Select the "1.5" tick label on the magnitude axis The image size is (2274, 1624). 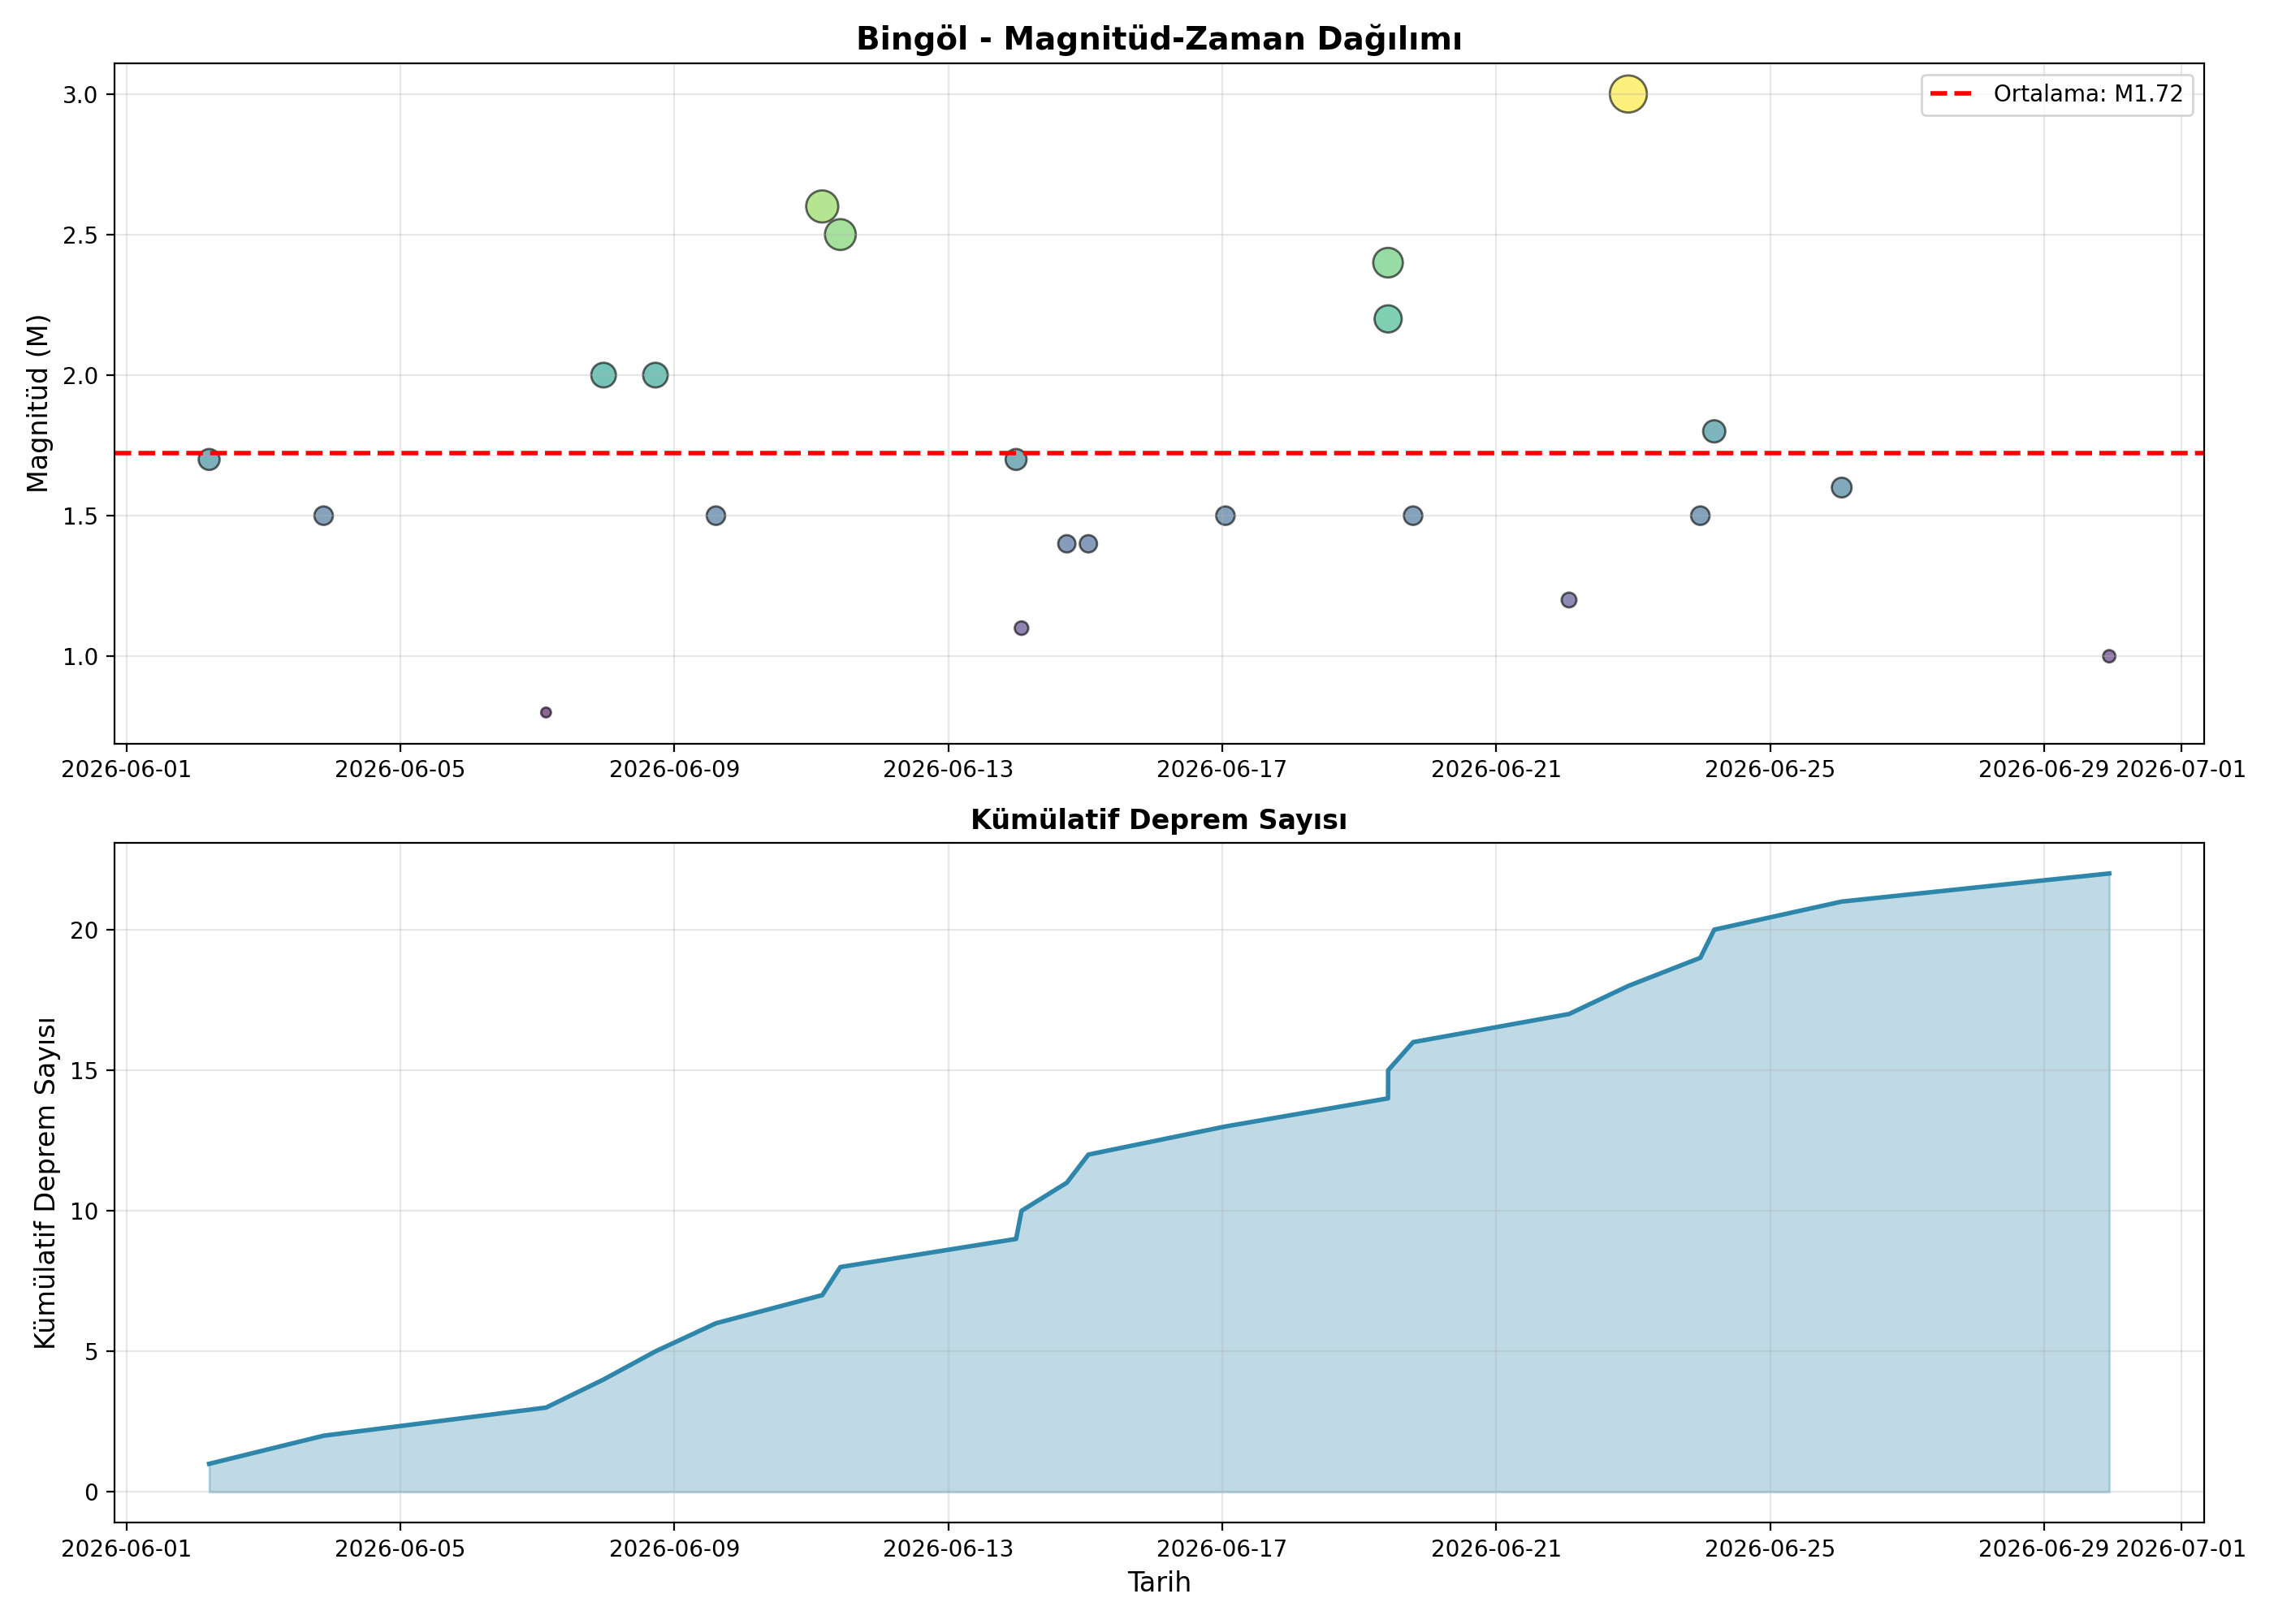82,516
